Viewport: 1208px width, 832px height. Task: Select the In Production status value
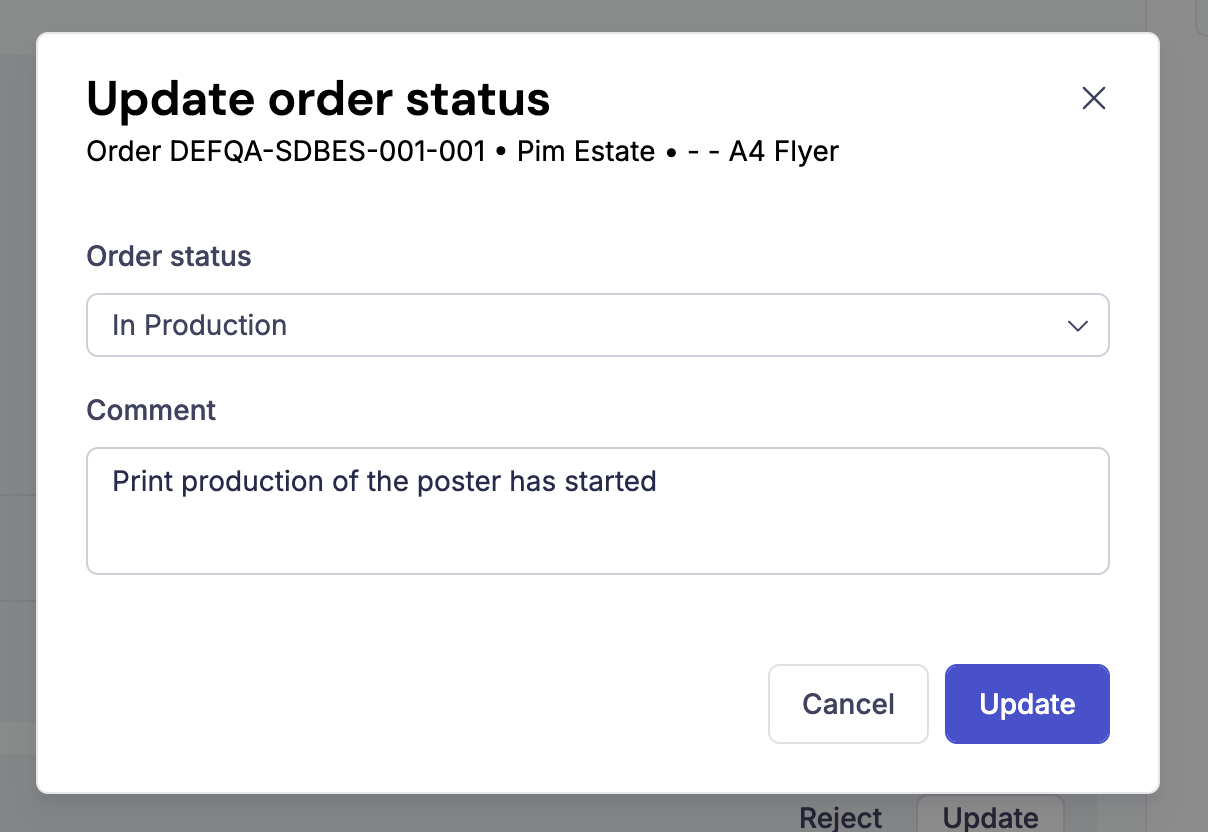[200, 325]
